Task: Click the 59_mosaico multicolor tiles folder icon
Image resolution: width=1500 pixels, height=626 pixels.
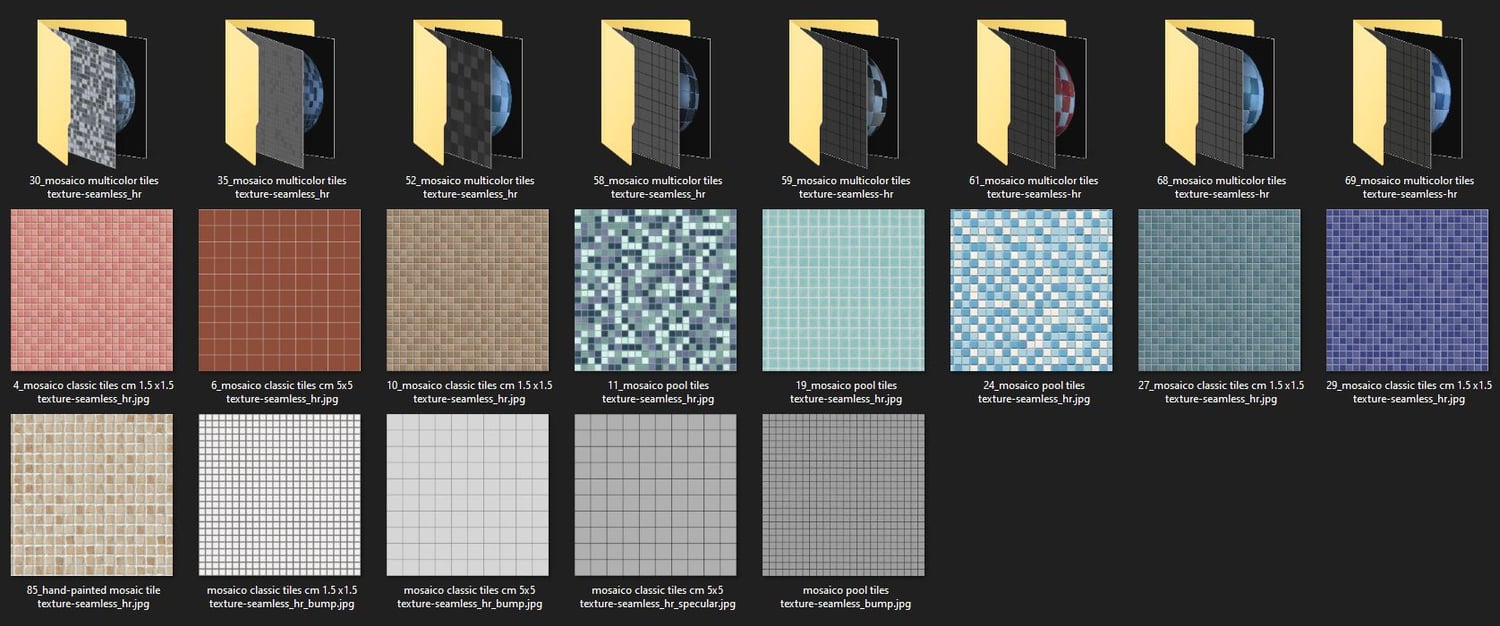Action: pos(845,92)
